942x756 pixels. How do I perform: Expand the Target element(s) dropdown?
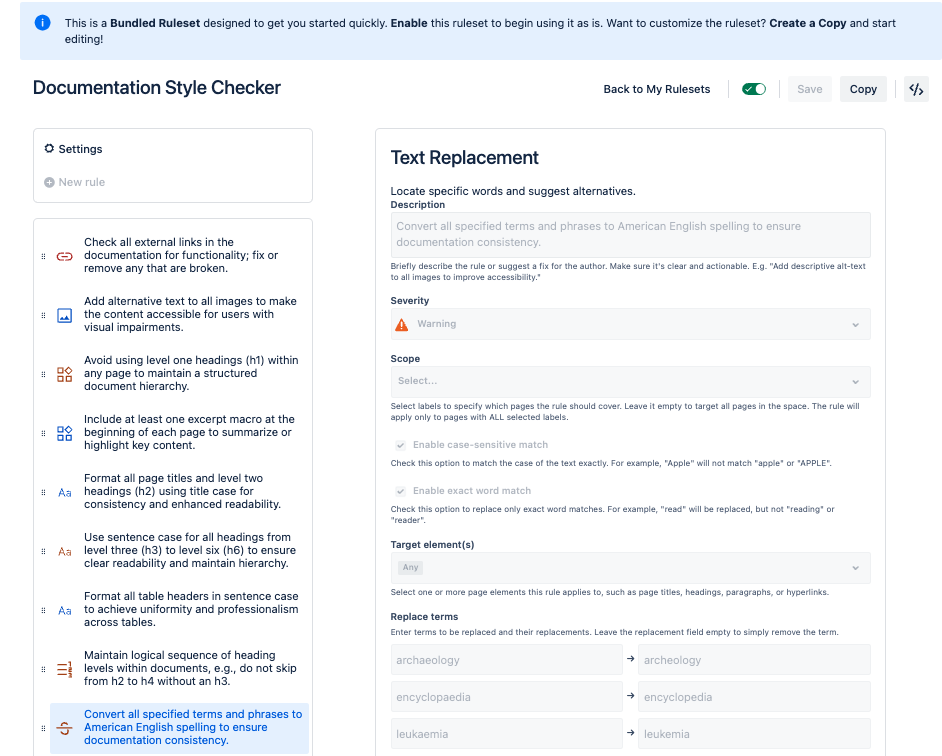[630, 568]
